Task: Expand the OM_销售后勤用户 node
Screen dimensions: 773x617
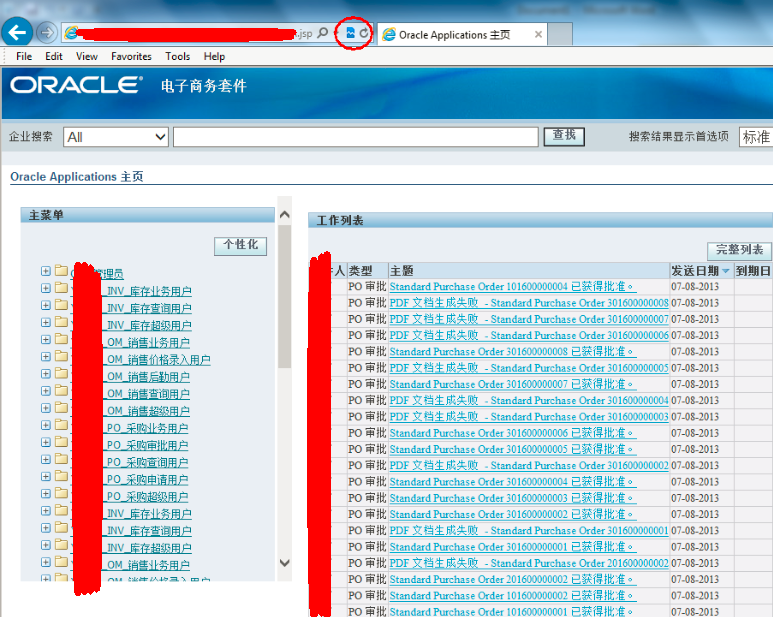Action: point(46,374)
